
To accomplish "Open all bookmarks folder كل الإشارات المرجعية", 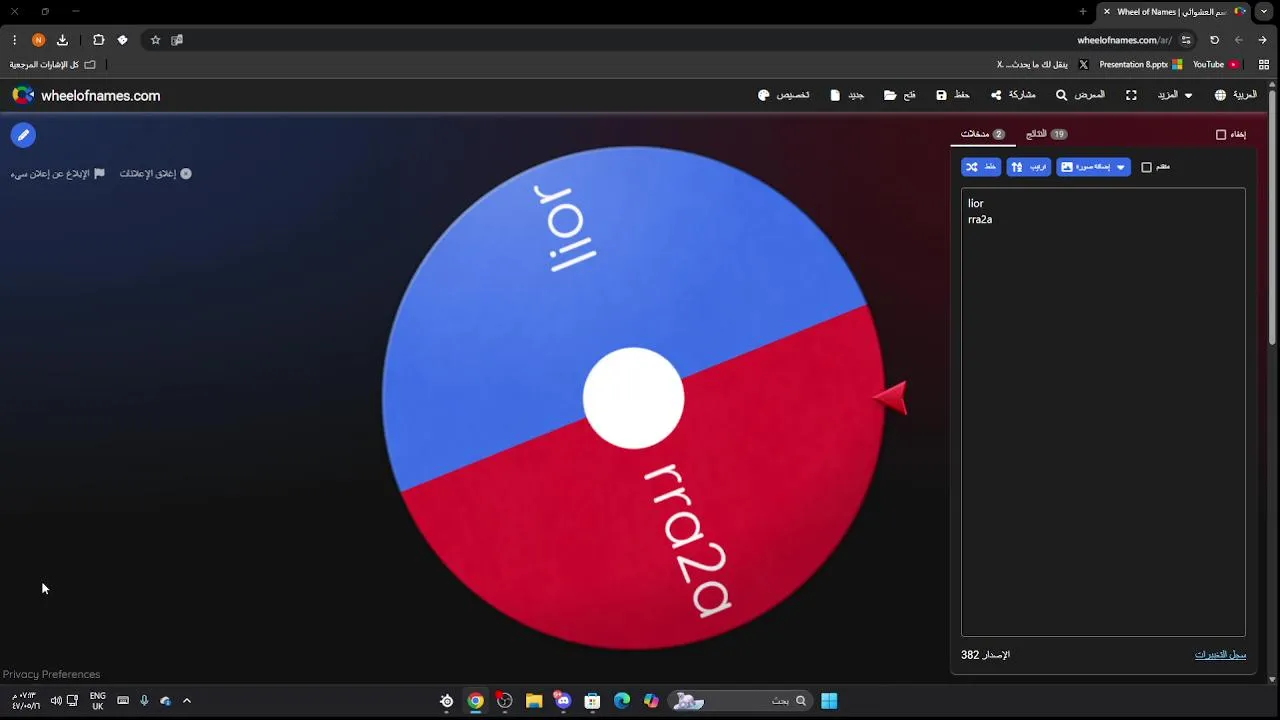I will 53,64.
